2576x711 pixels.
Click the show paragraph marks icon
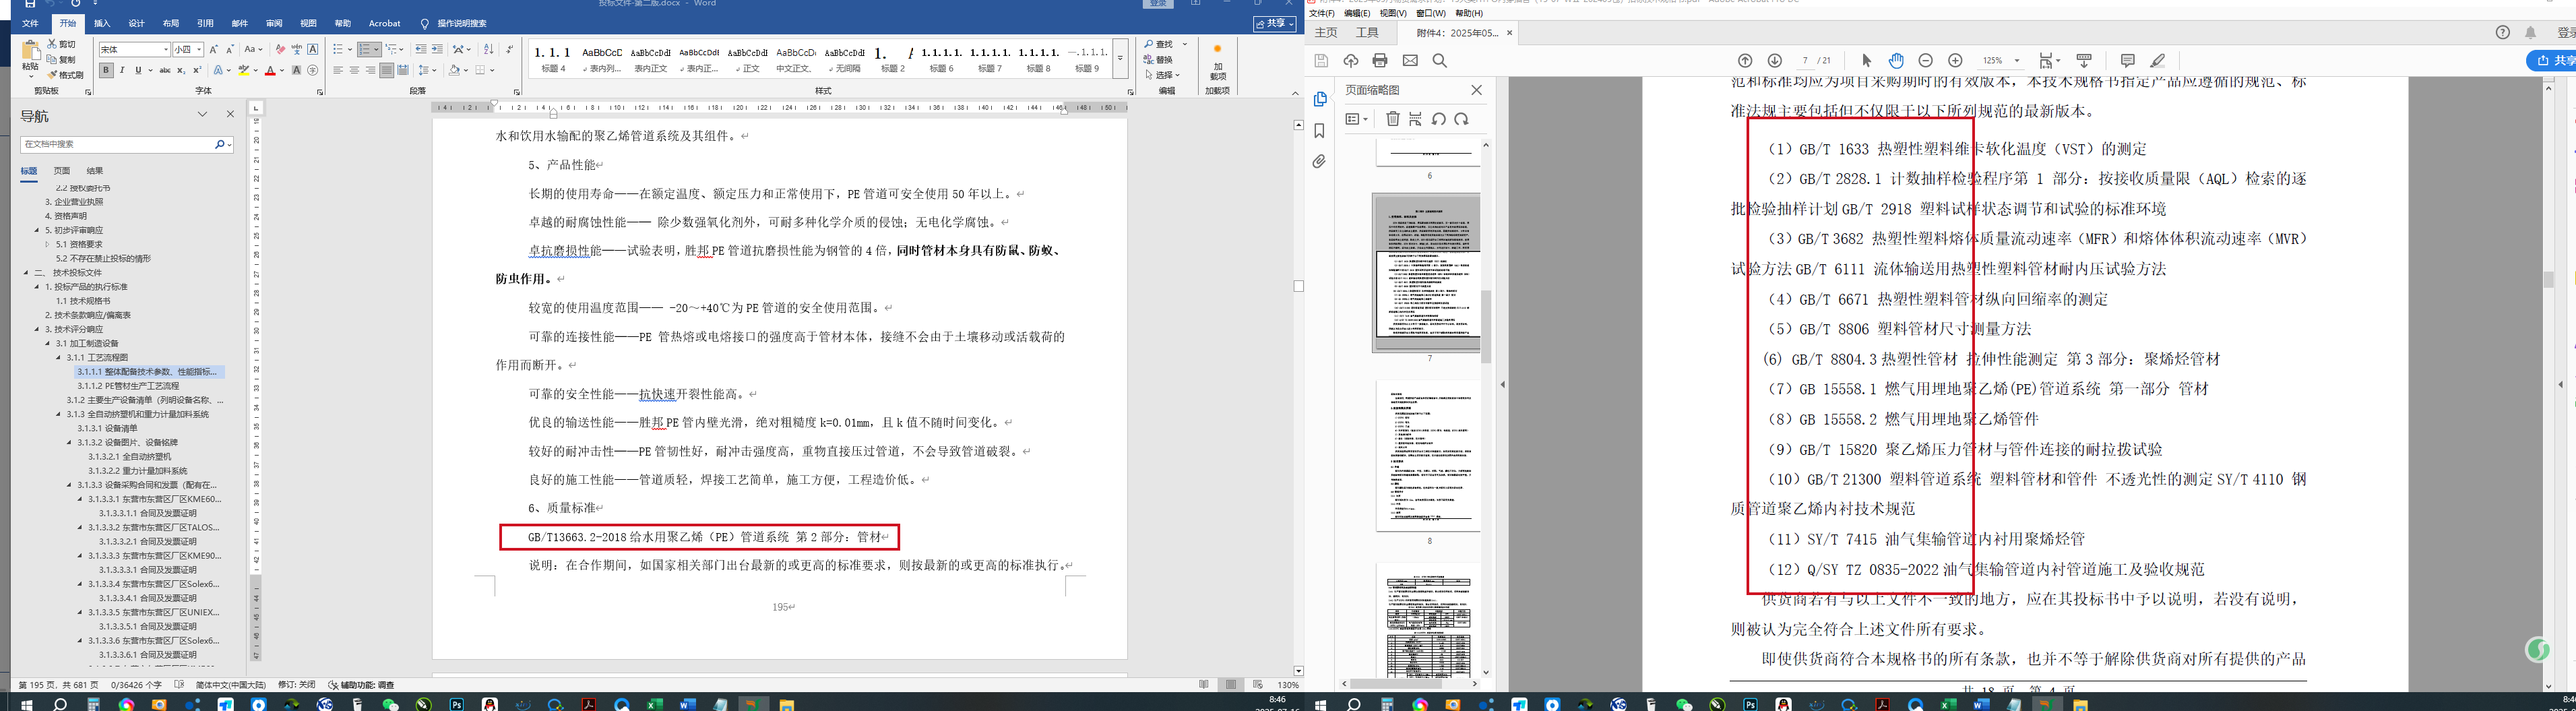click(x=510, y=49)
